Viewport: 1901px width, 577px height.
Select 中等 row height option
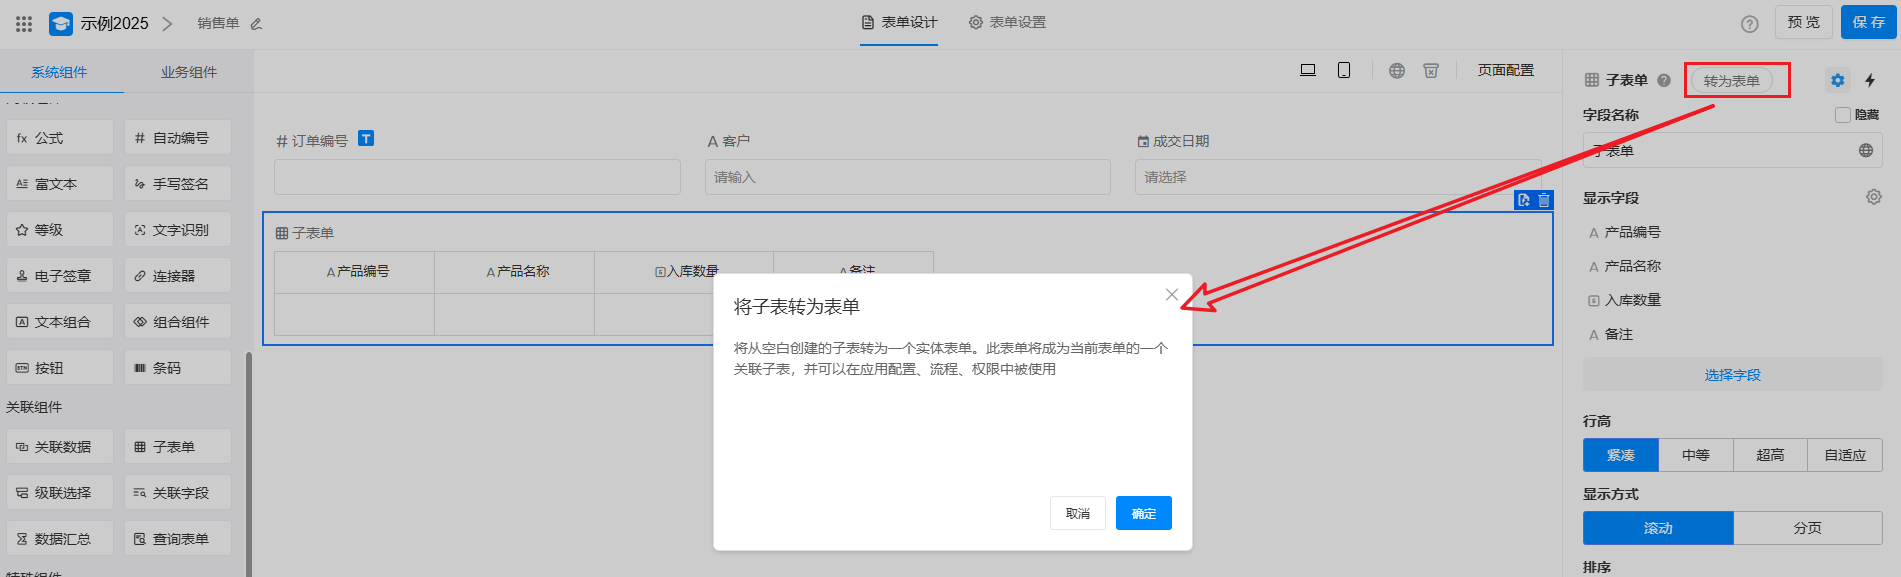(1695, 455)
